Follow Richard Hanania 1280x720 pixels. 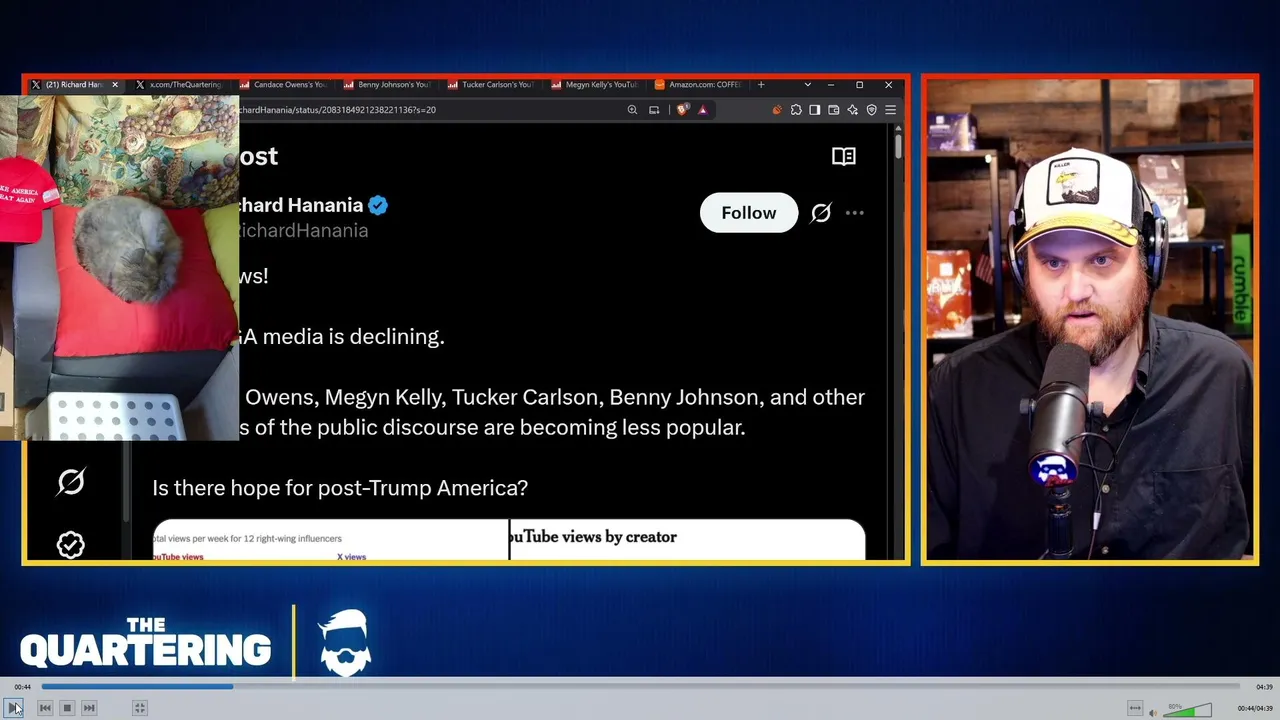tap(749, 213)
